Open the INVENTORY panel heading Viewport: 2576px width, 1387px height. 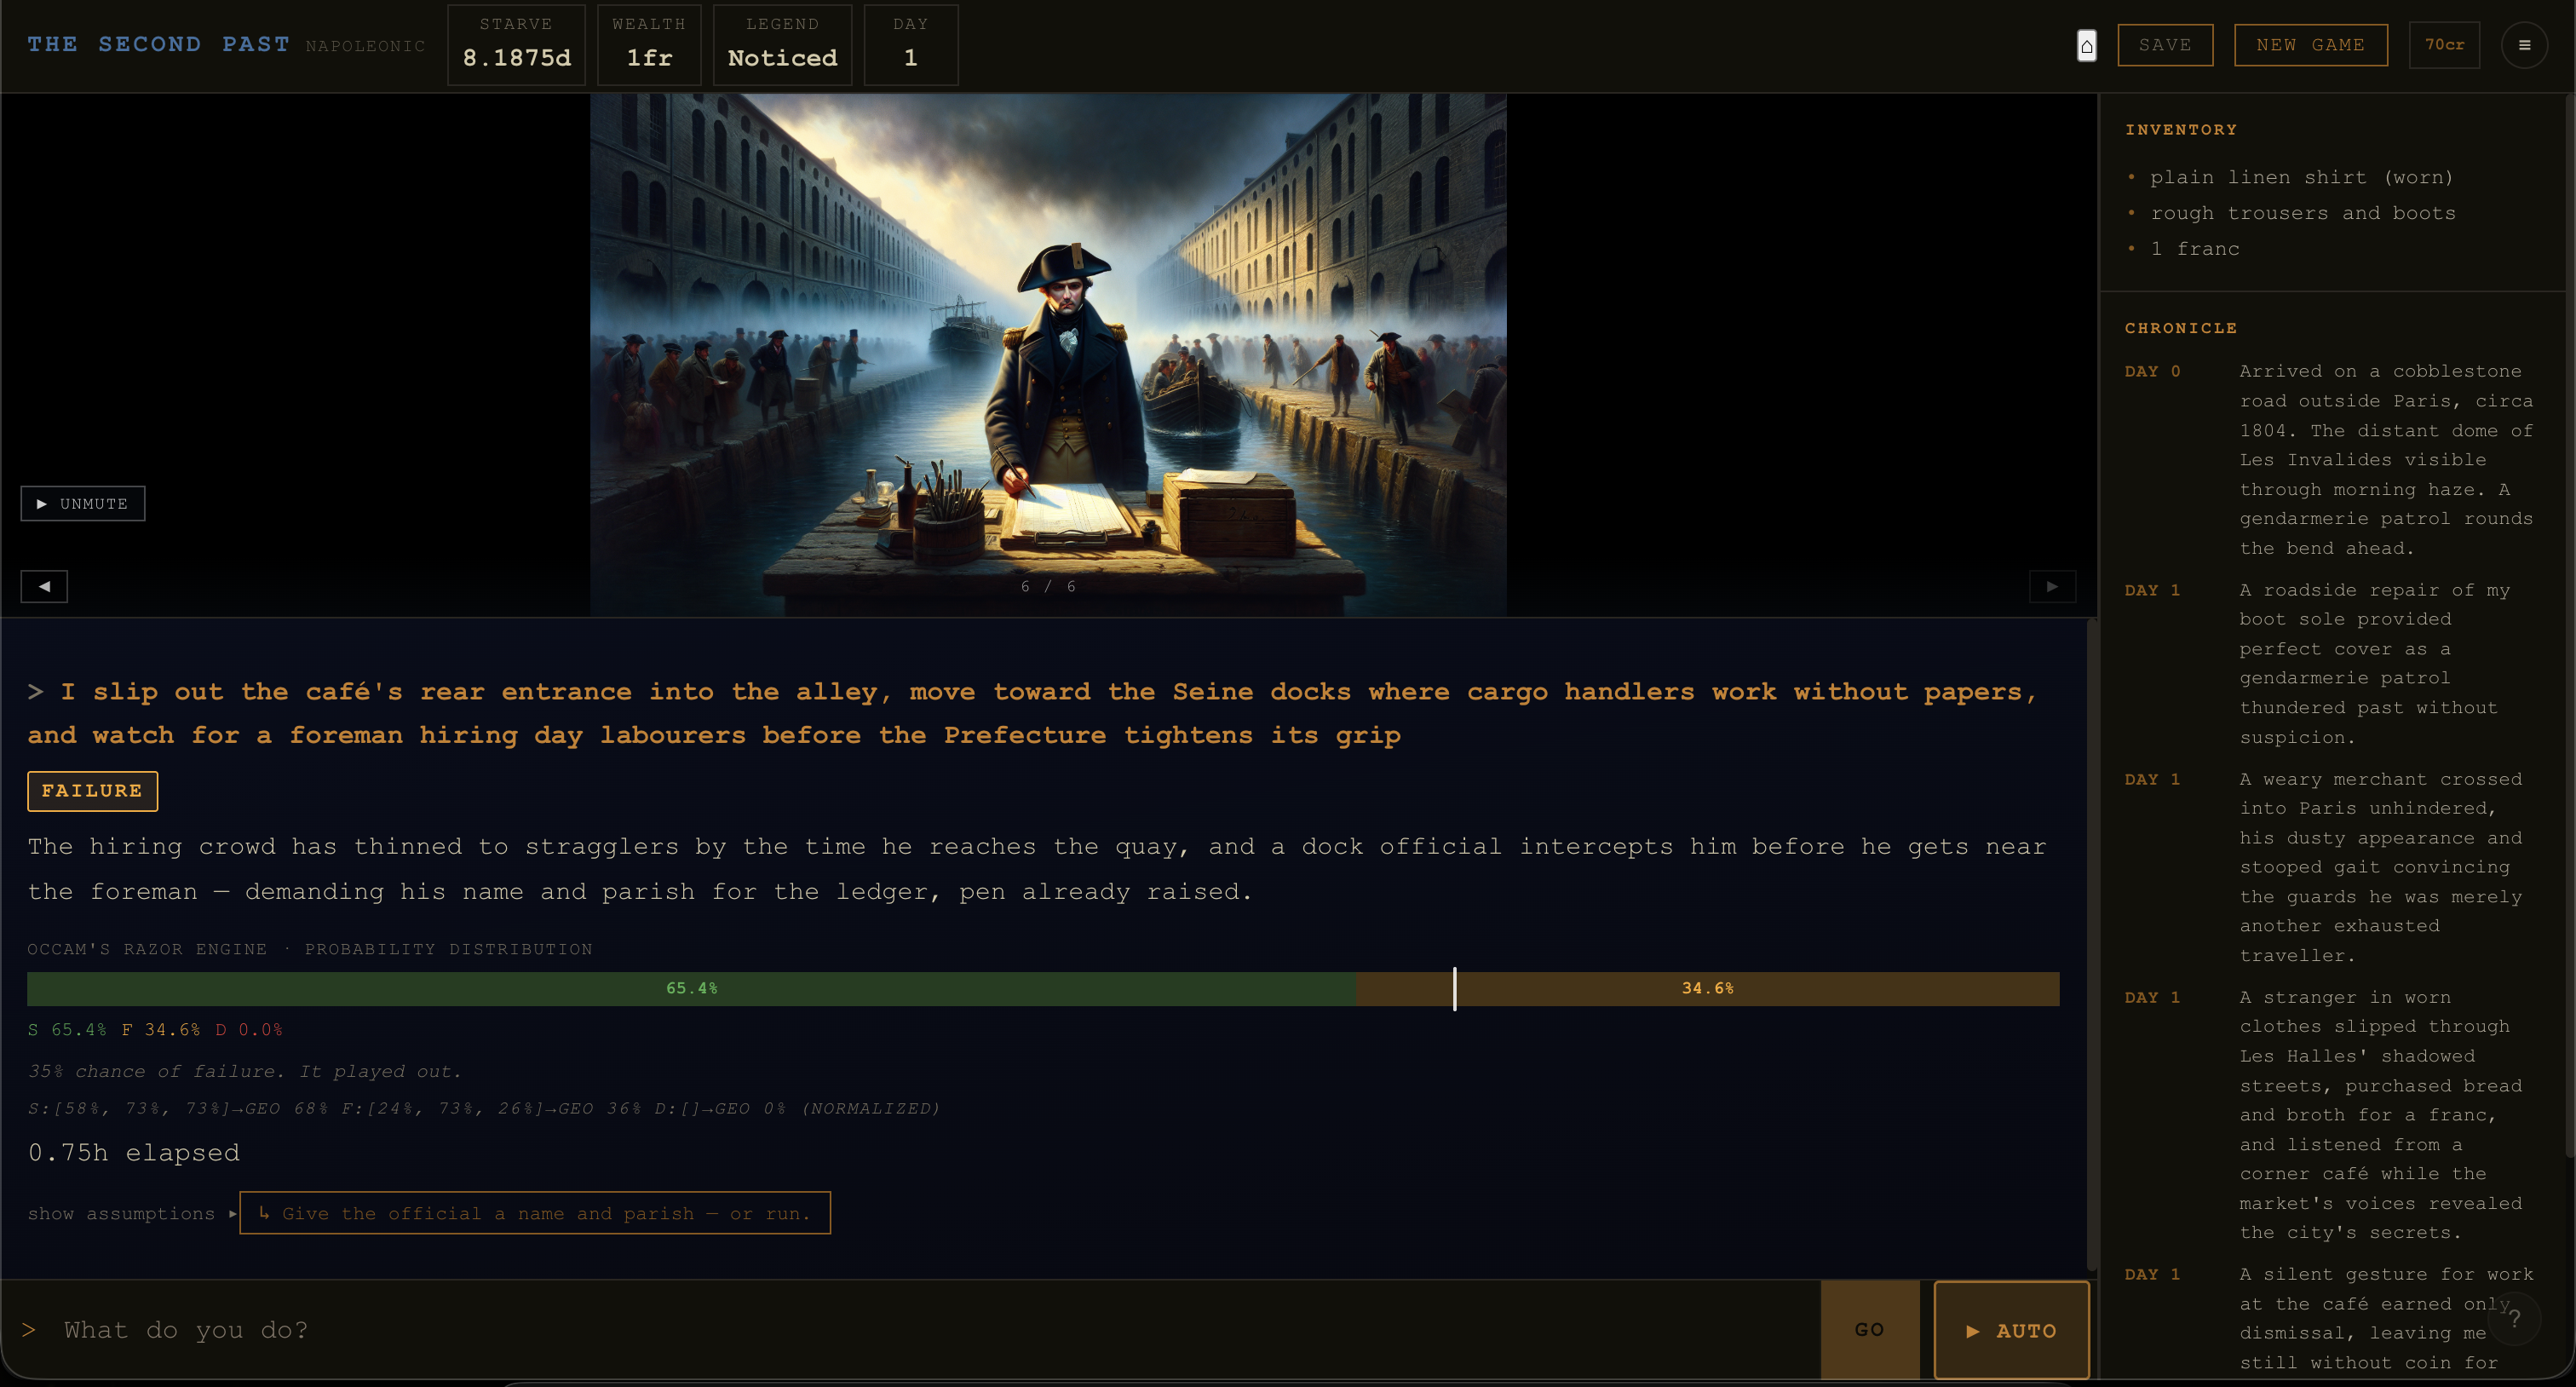(x=2181, y=129)
